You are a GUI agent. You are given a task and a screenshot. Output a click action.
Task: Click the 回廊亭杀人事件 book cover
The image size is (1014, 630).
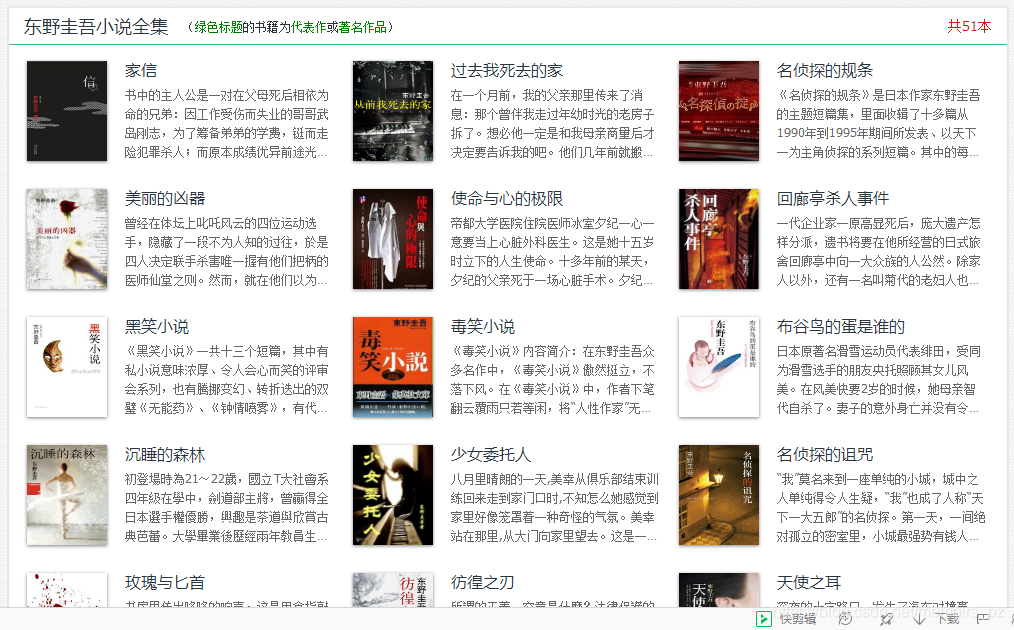718,239
